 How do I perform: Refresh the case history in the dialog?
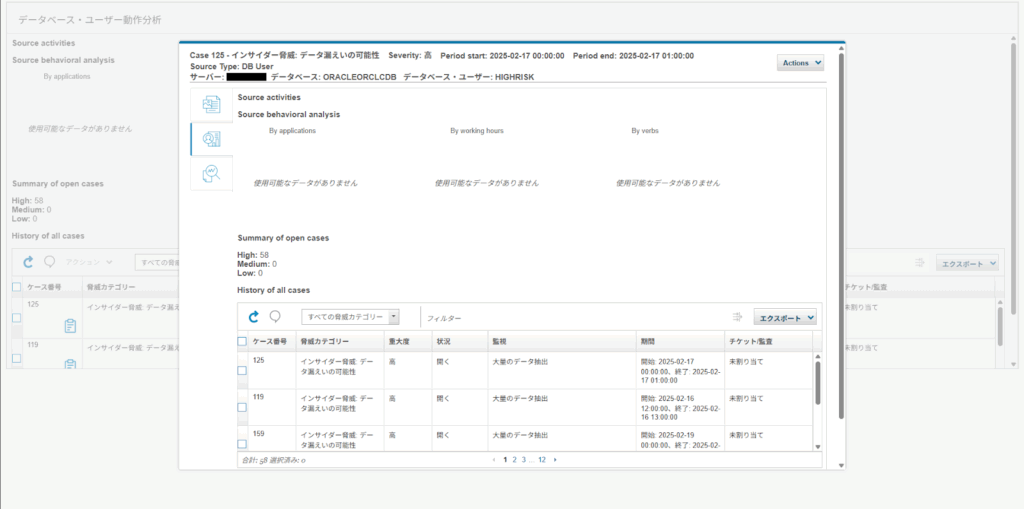click(253, 317)
